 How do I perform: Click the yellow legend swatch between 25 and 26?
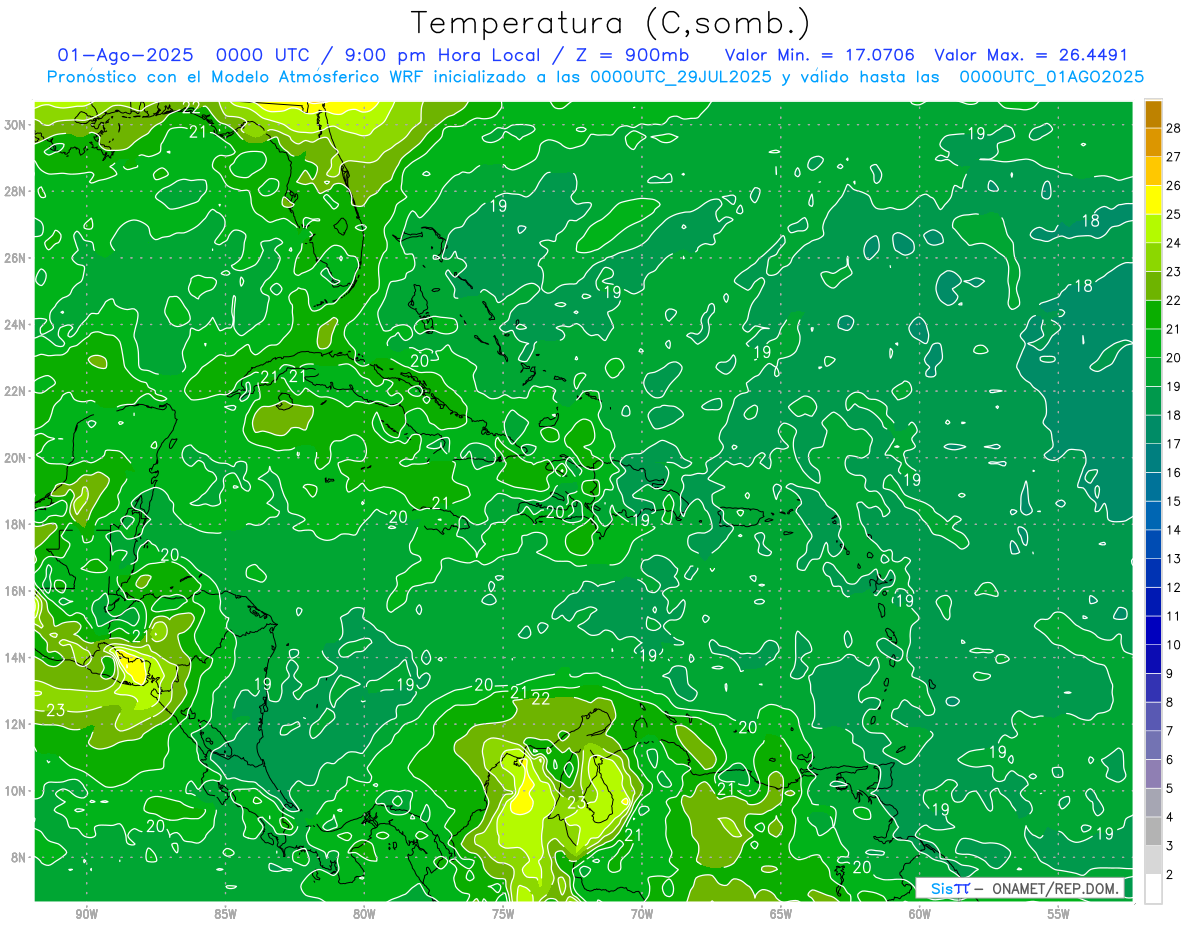1153,200
